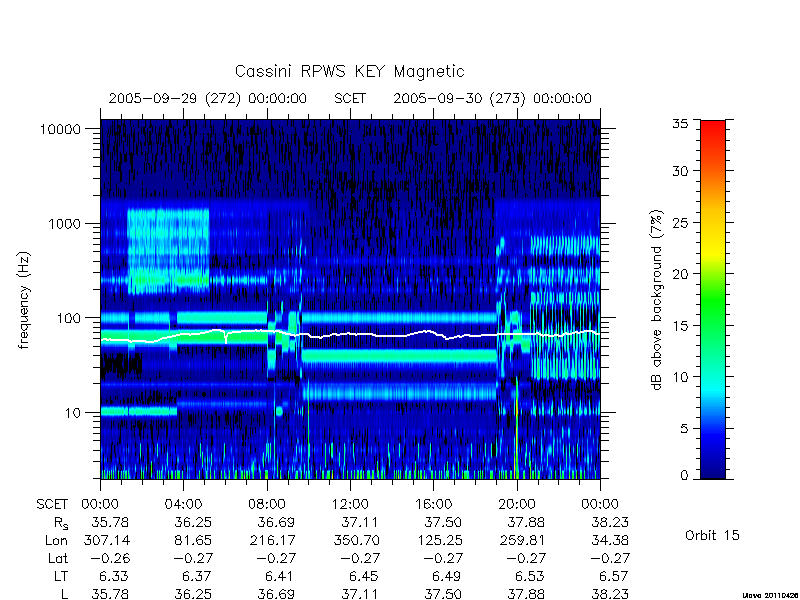Viewport: 800px width, 600px height.
Task: Click the L row value 36.69
Action: pos(276,594)
